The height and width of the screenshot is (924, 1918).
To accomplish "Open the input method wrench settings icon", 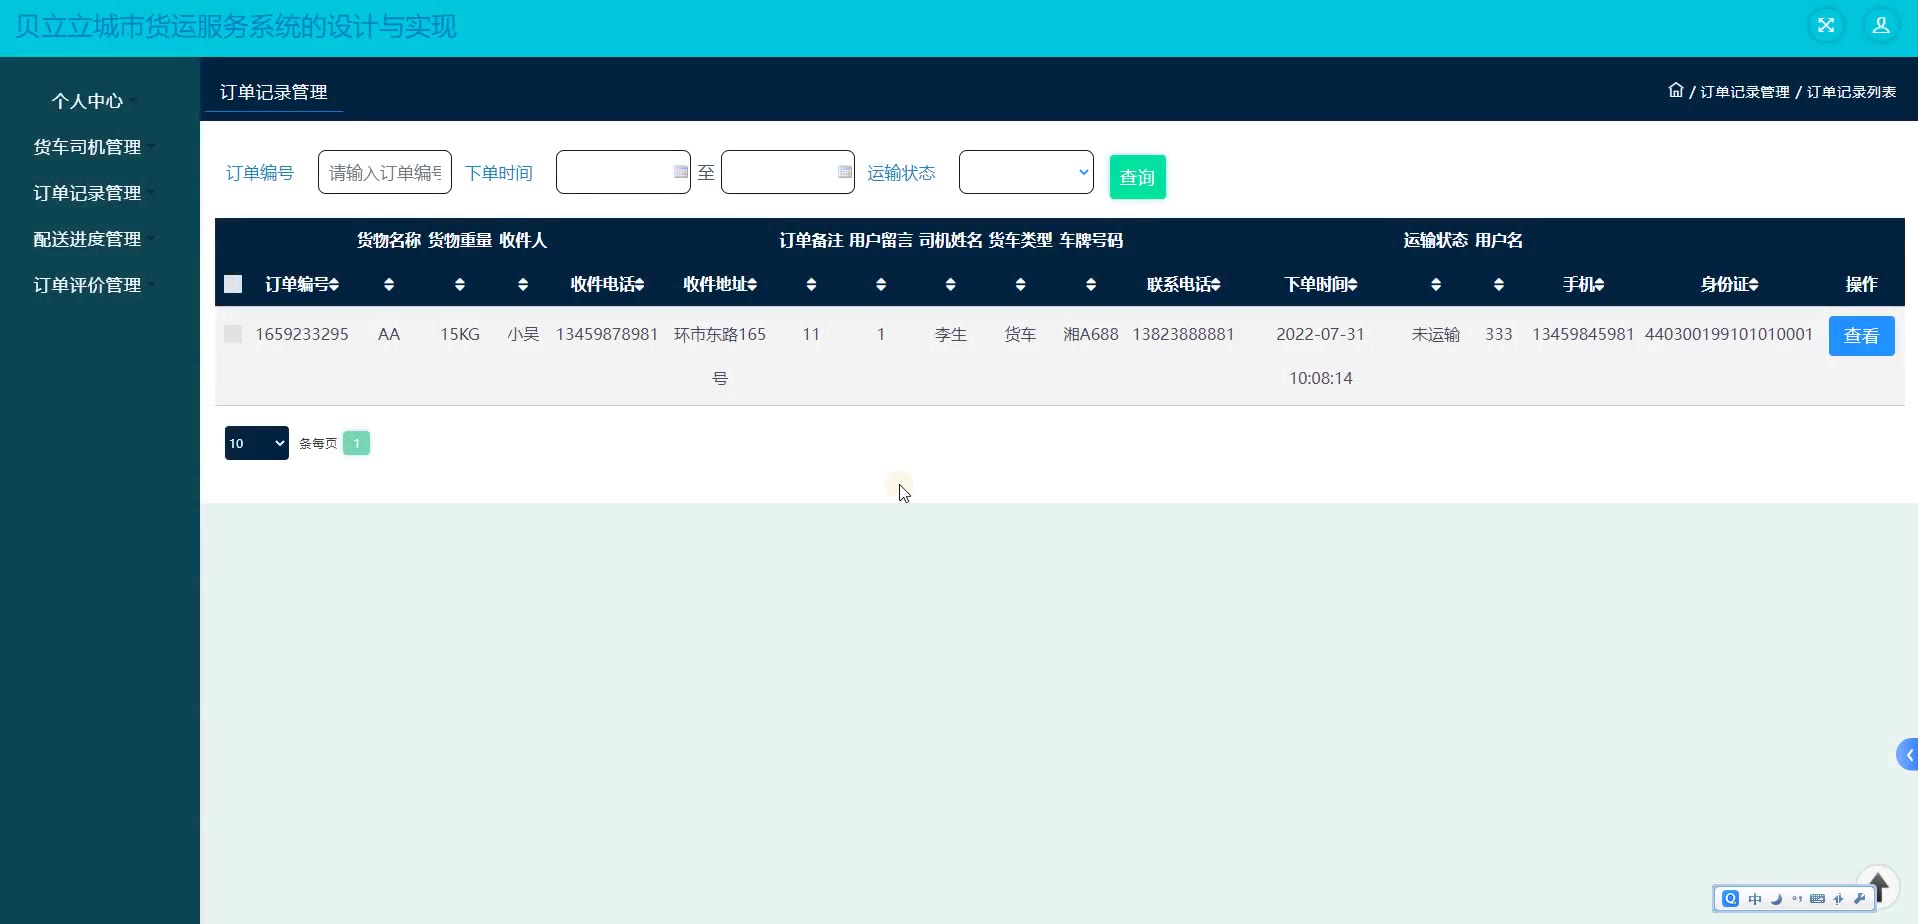I will [1859, 899].
